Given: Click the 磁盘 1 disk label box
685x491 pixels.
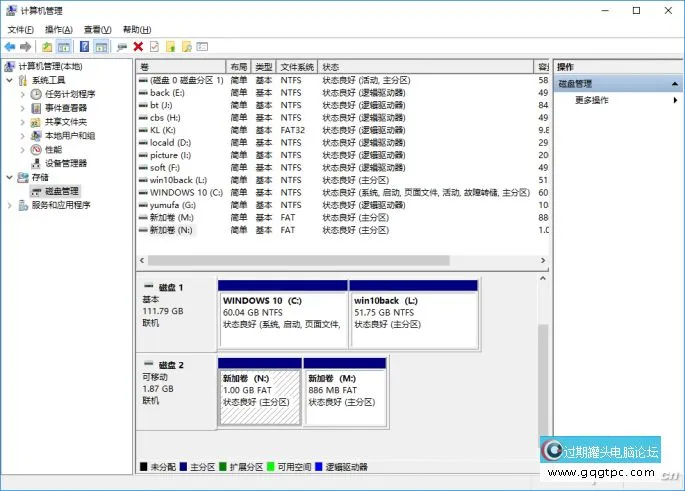Looking at the screenshot, I should coord(176,314).
